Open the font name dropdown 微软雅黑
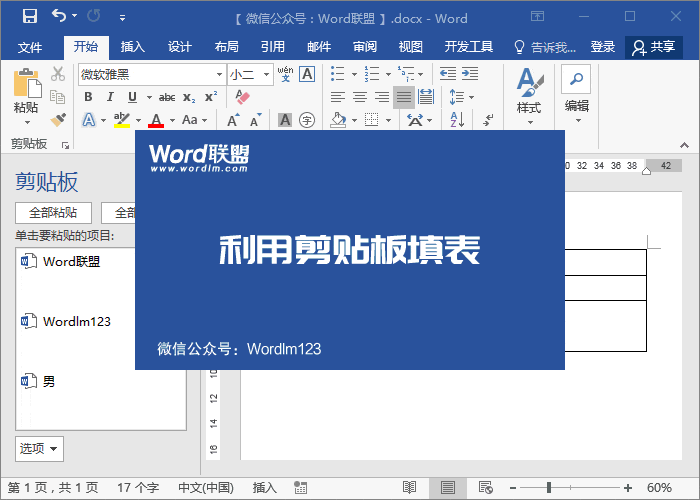700x500 pixels. tap(219, 74)
